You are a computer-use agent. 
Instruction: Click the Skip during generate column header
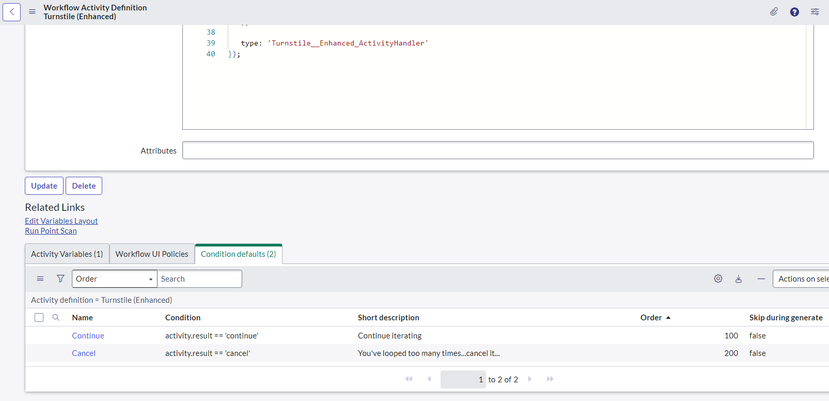pos(786,317)
